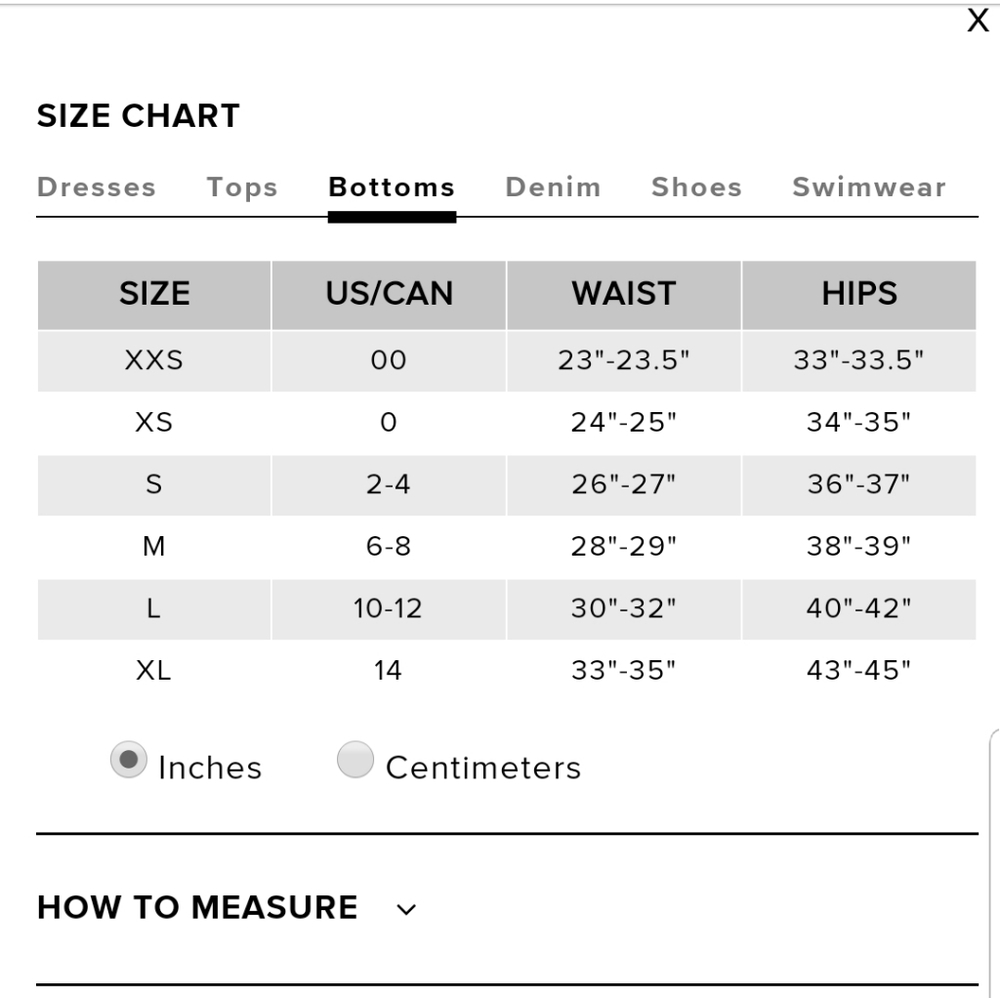This screenshot has height=998, width=1000.
Task: Click the HIPS column header
Action: (x=859, y=293)
